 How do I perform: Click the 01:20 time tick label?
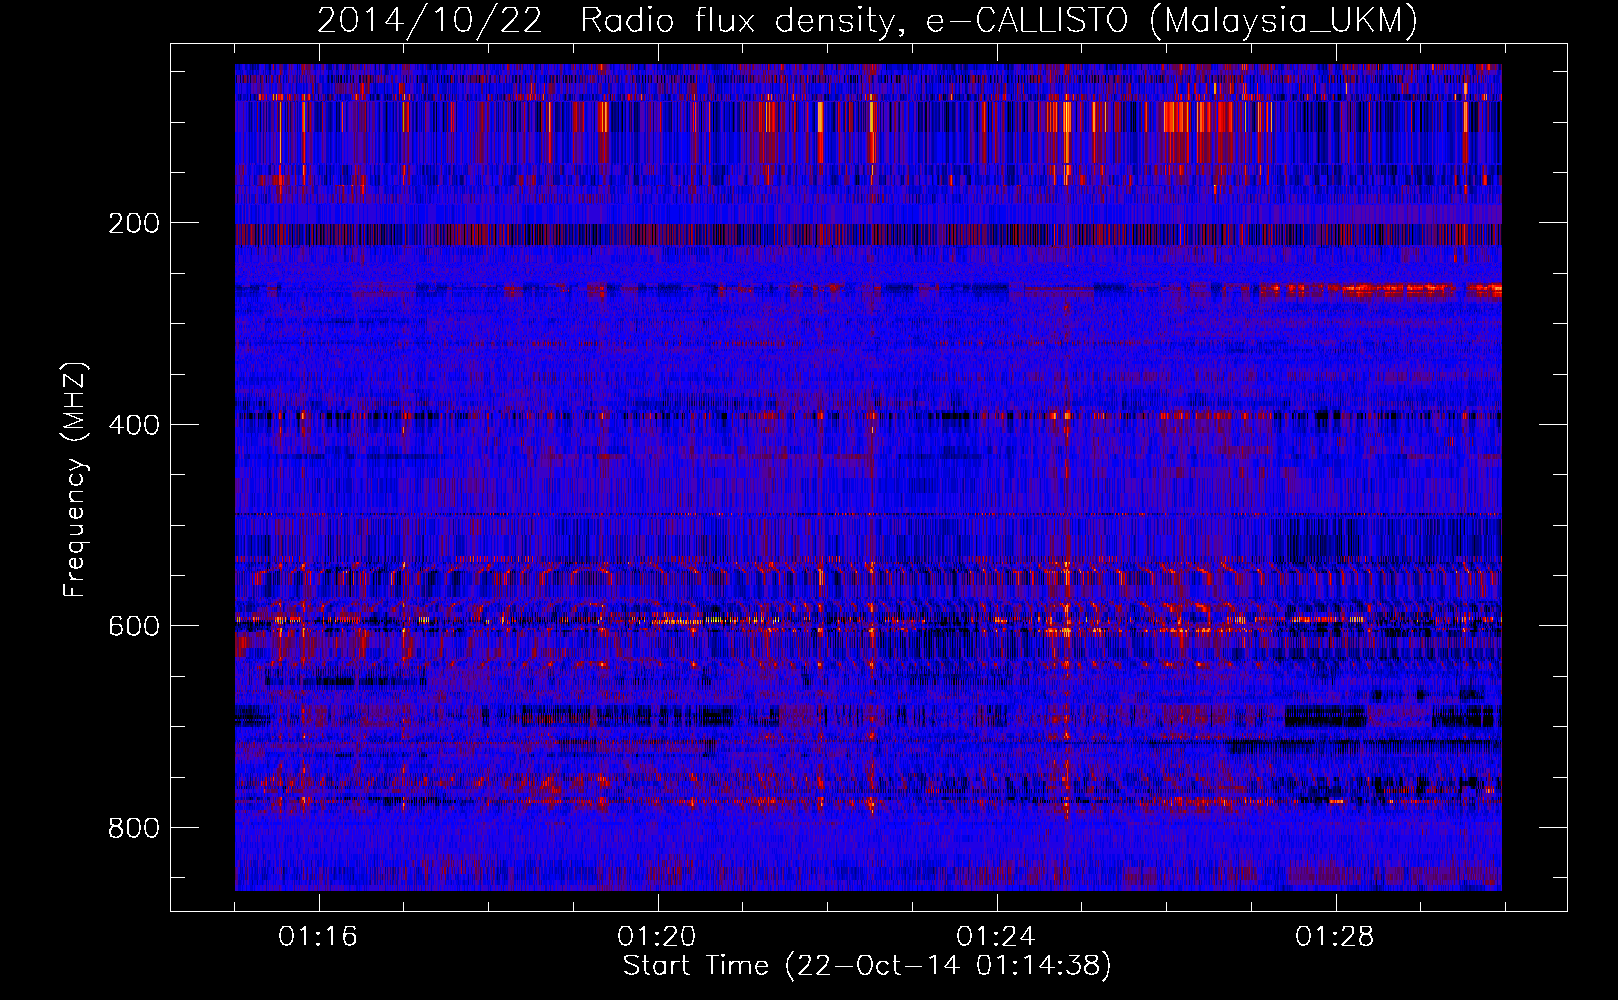[657, 937]
